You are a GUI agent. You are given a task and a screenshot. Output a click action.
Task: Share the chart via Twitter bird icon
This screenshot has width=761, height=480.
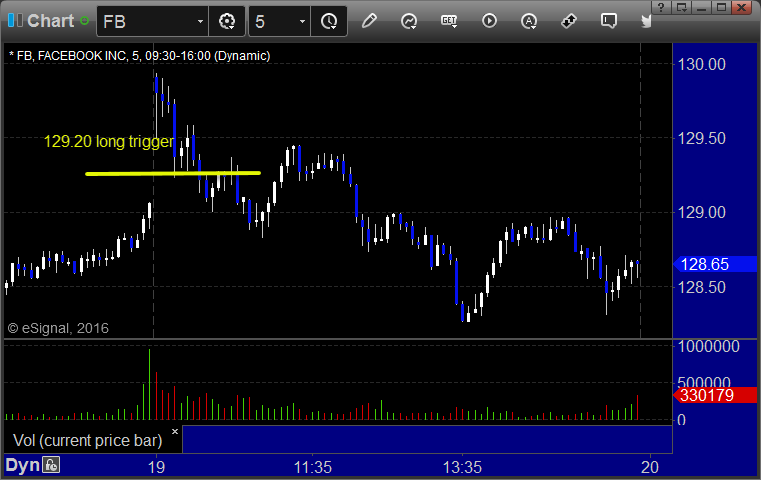pos(646,21)
